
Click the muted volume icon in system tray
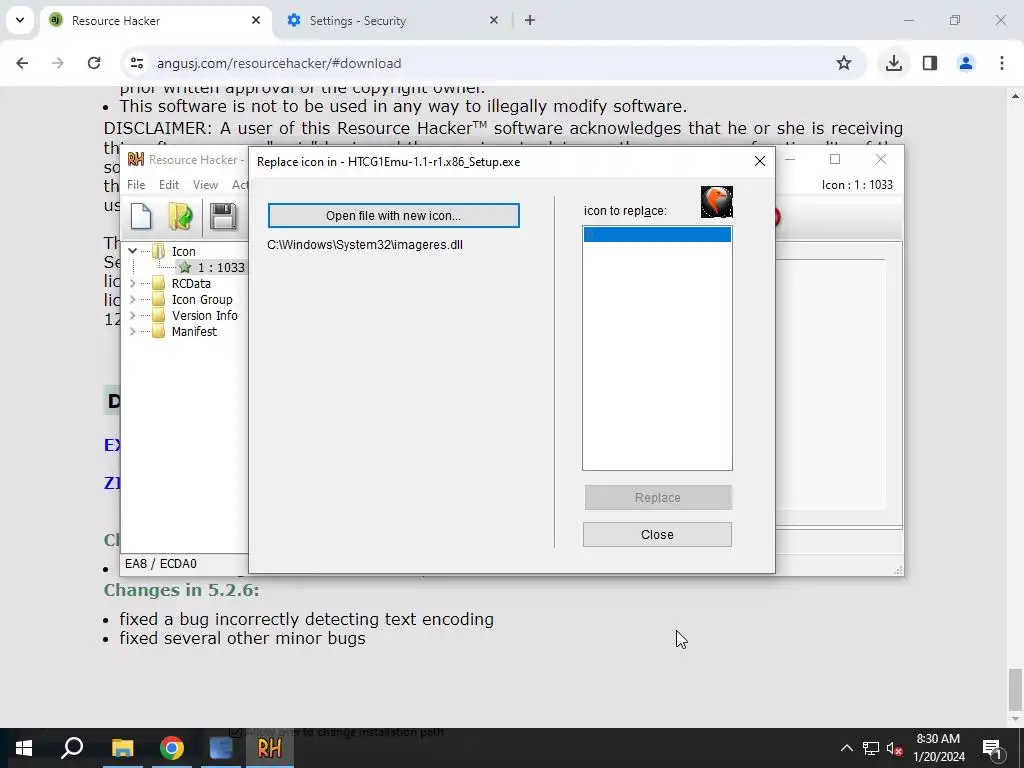tap(895, 748)
